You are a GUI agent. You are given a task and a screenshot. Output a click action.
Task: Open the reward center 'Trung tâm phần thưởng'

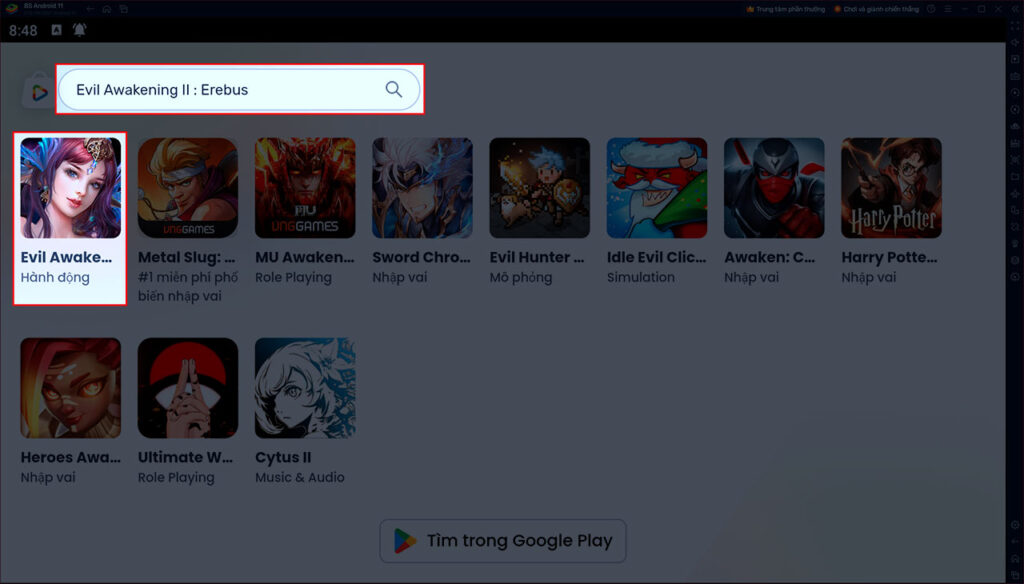click(x=792, y=8)
